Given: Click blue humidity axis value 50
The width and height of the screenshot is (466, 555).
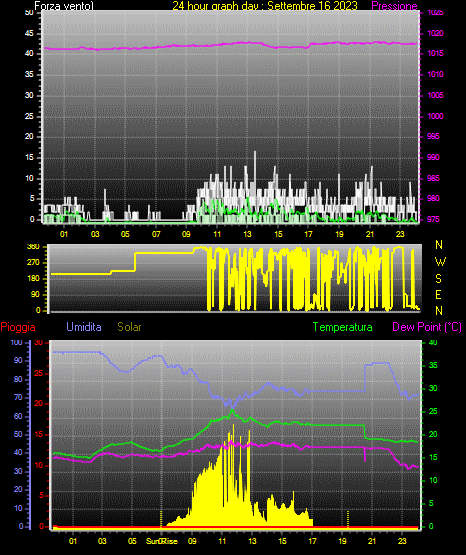Looking at the screenshot, I should [x=18, y=434].
